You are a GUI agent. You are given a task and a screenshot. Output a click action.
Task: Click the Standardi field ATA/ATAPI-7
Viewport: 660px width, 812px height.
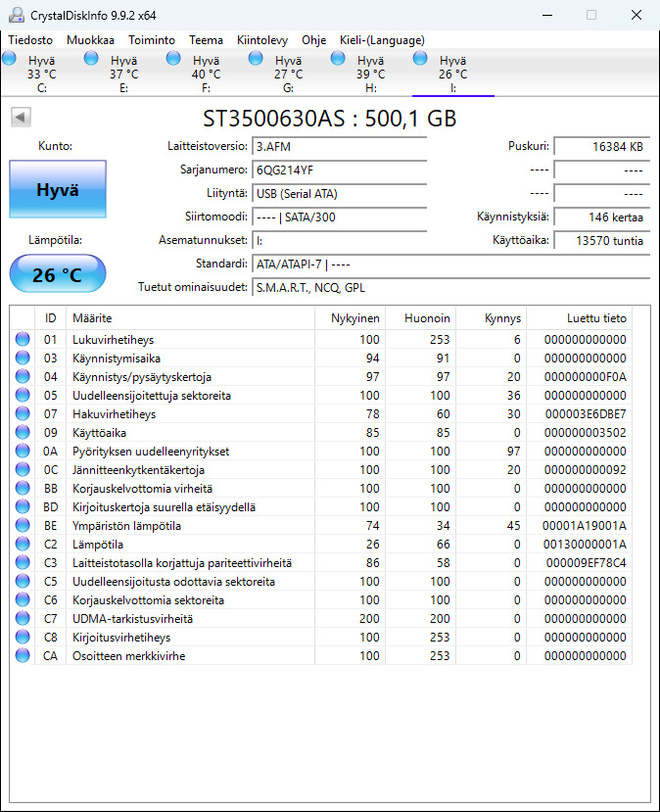click(x=451, y=264)
